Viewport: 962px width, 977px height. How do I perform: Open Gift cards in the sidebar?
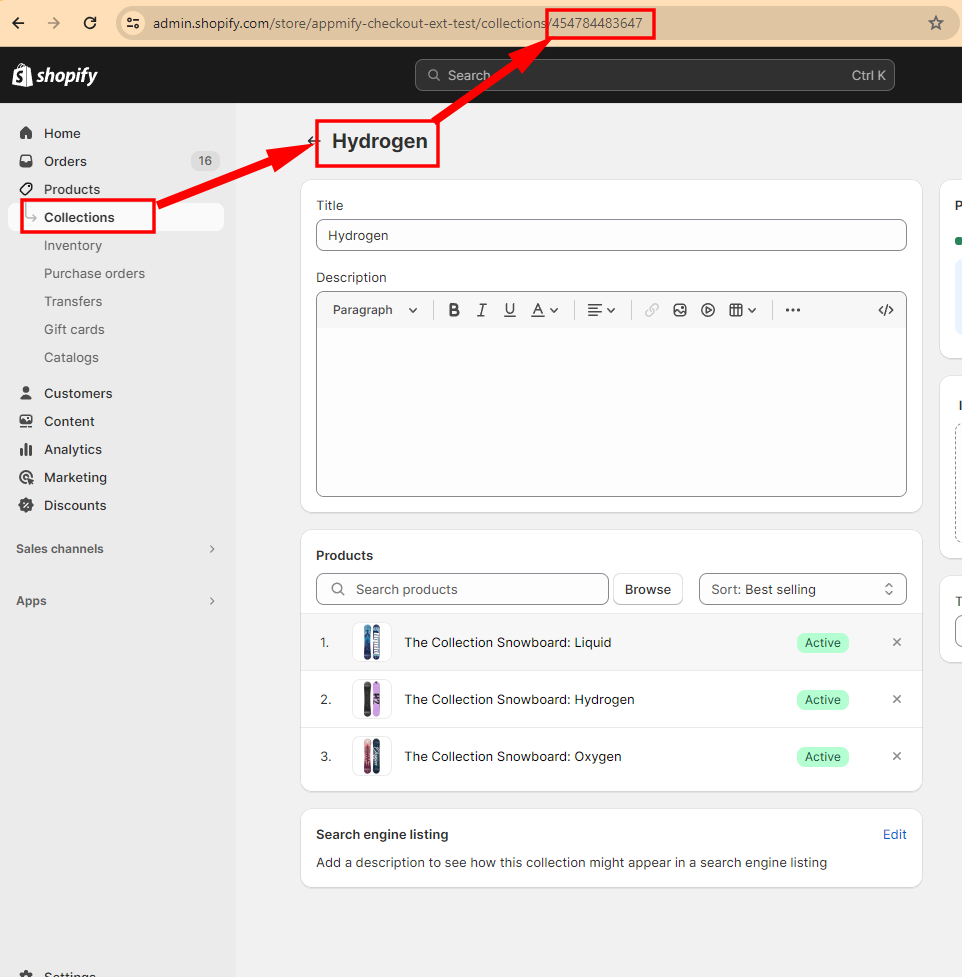74,330
